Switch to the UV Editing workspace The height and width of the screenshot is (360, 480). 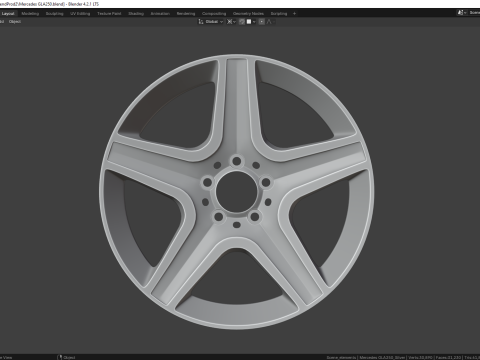click(80, 14)
